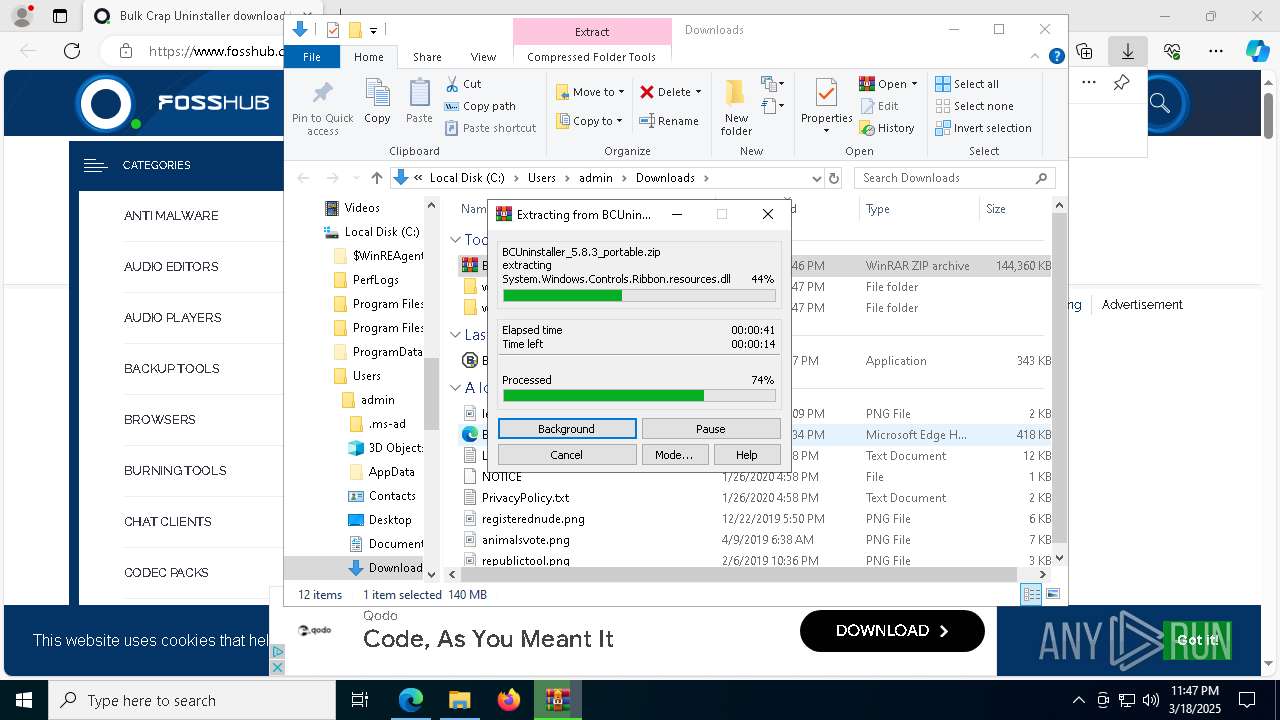
Task: Click the Pause button in extraction dialog
Action: [x=711, y=429]
